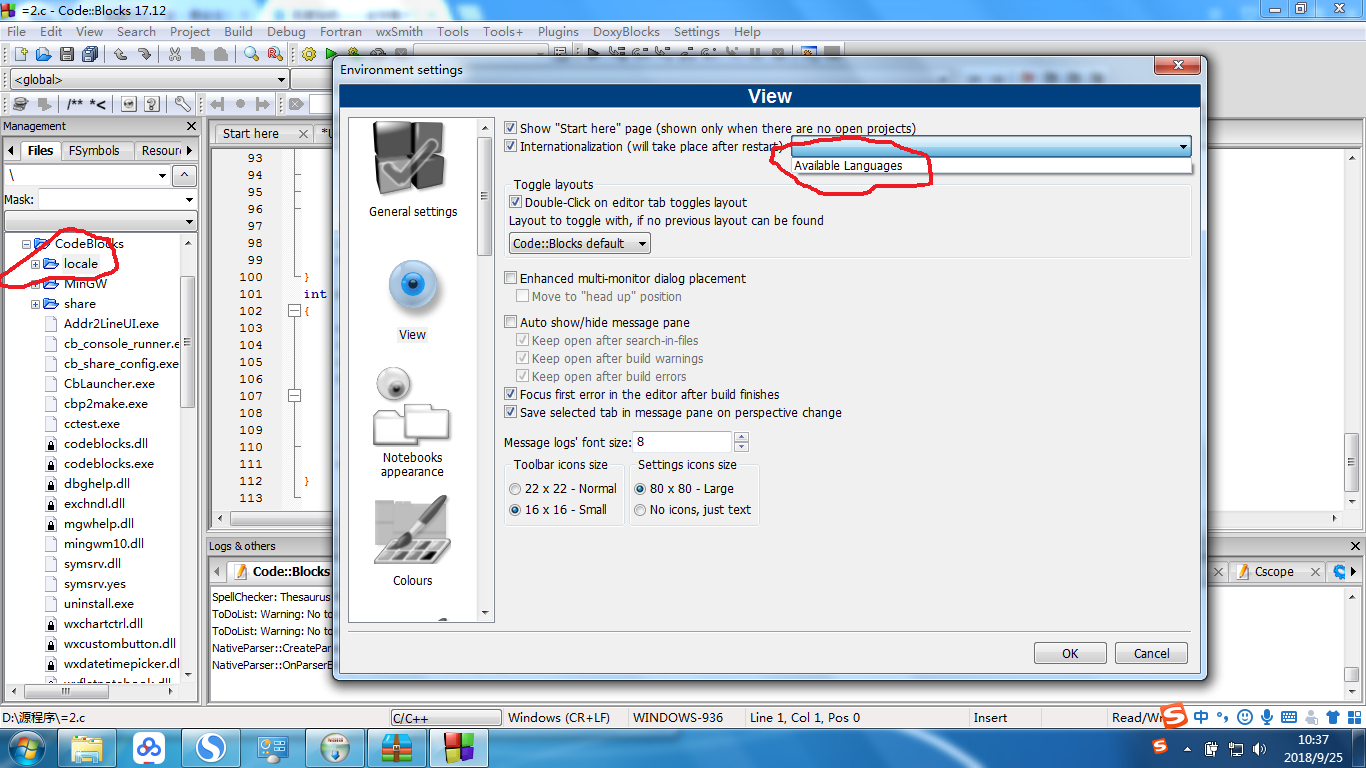
Task: Select No icons, just text option
Action: click(640, 509)
